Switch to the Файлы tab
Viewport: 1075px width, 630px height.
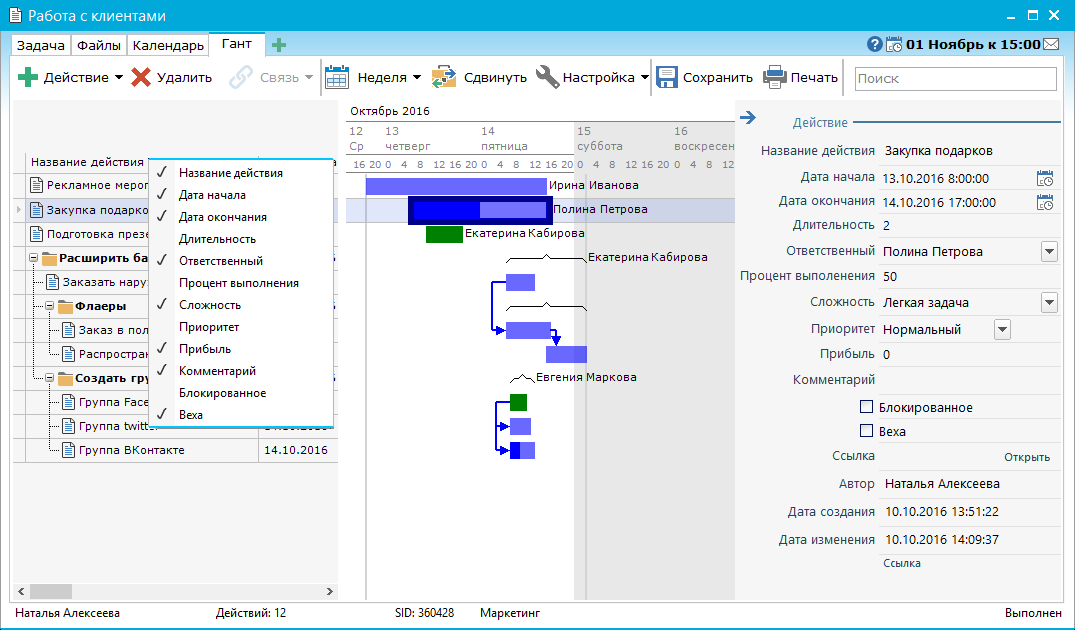pyautogui.click(x=99, y=45)
